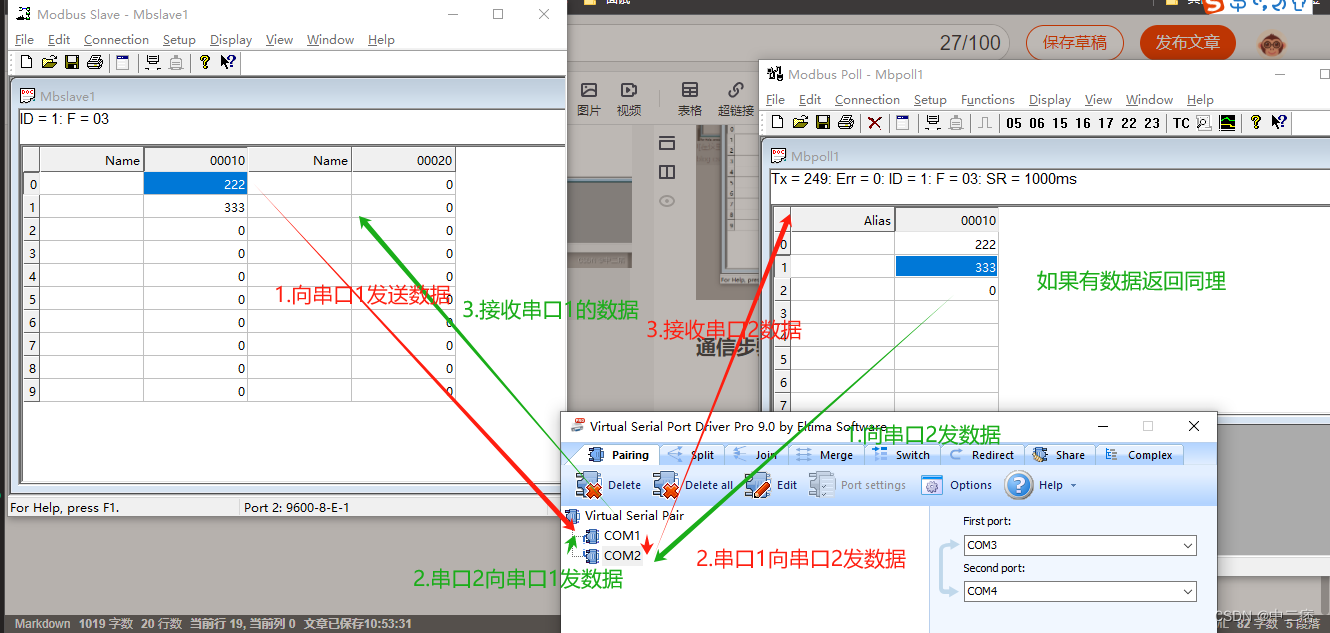Select Pairing tab in Virtual Serial Port Driver

click(619, 455)
